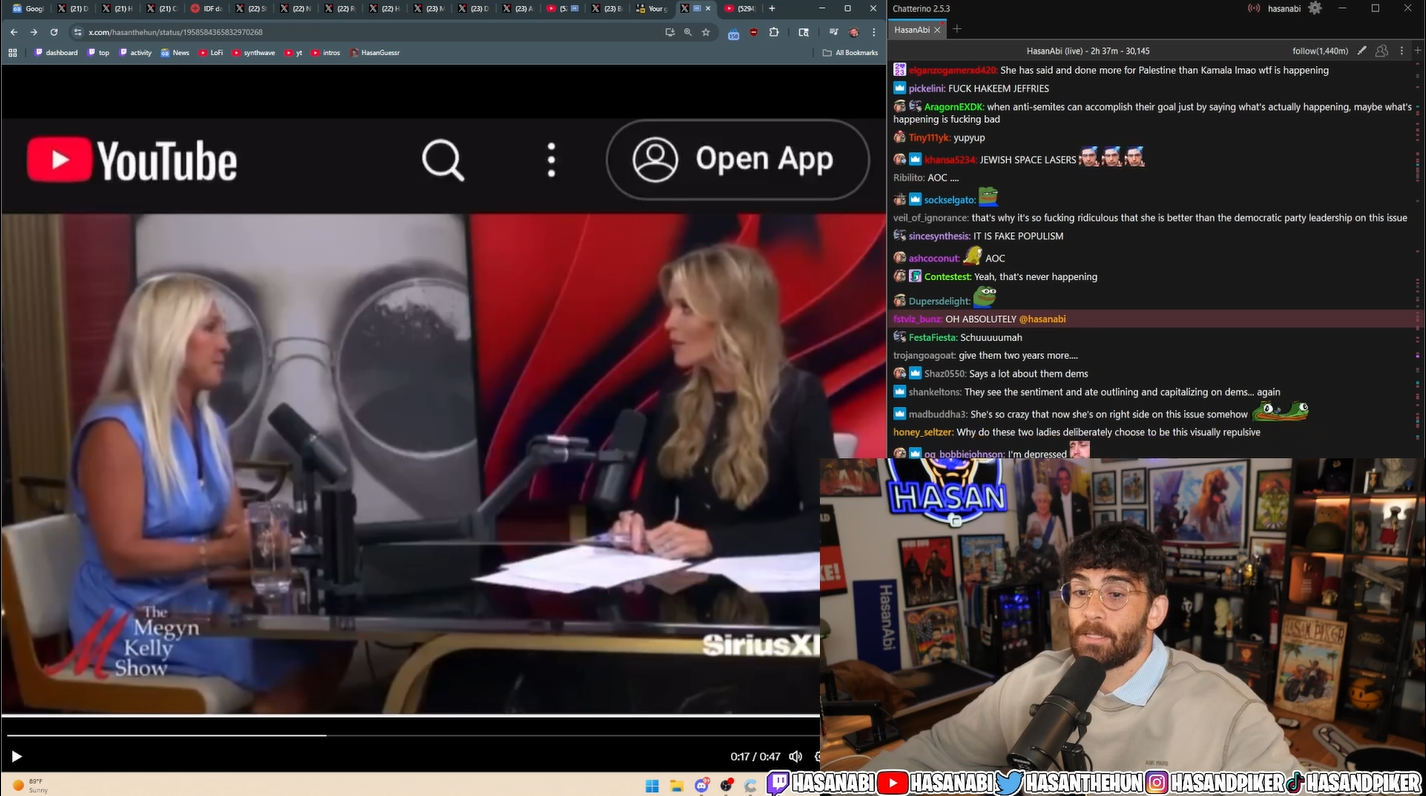This screenshot has width=1426, height=796.
Task: Open the synthwave bookmark
Action: click(253, 52)
